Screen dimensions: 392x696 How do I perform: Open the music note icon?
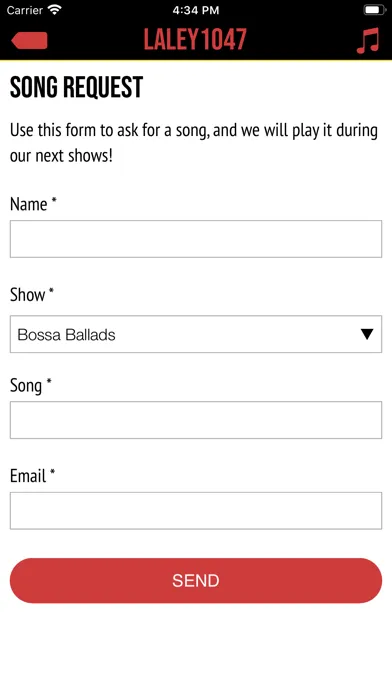pyautogui.click(x=368, y=40)
